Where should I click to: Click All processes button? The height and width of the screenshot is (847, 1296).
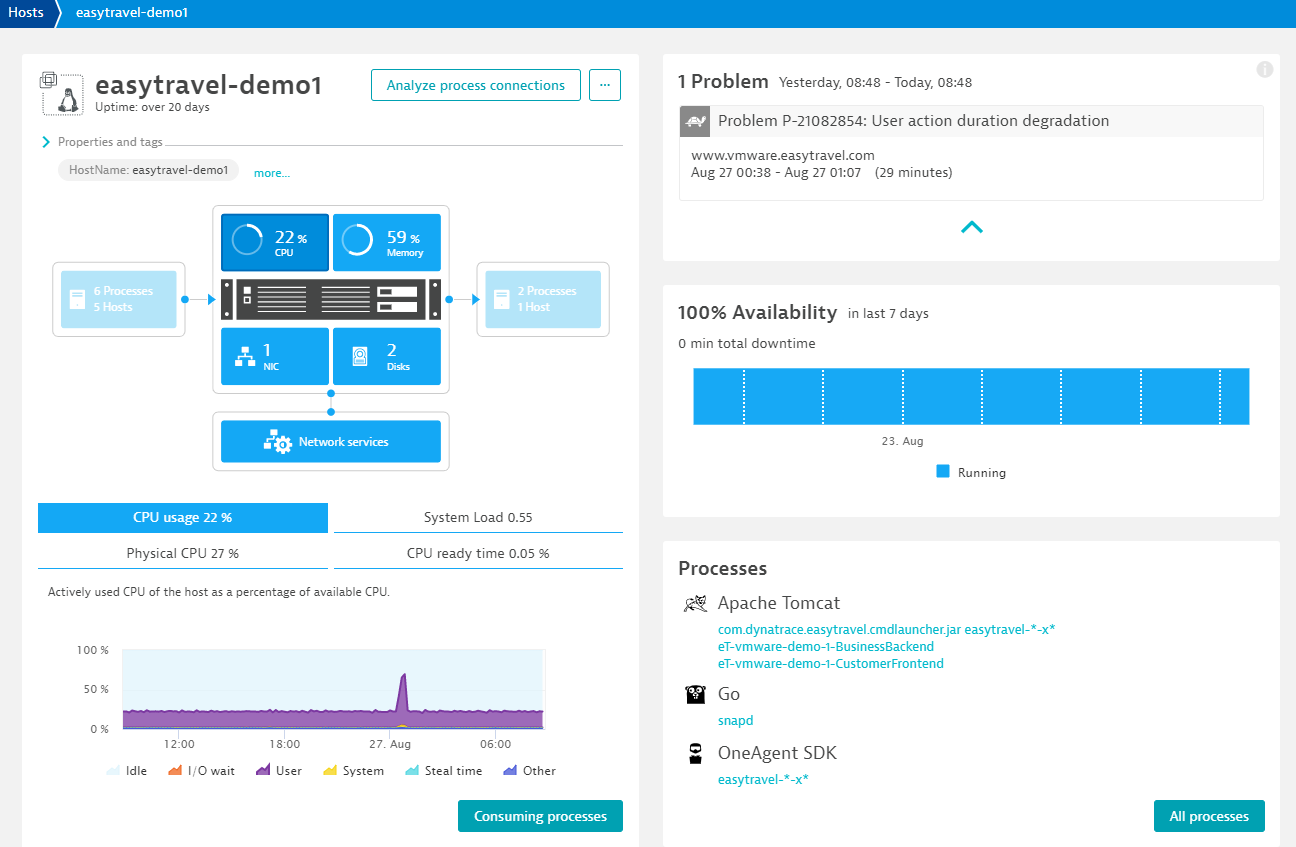tap(1209, 816)
